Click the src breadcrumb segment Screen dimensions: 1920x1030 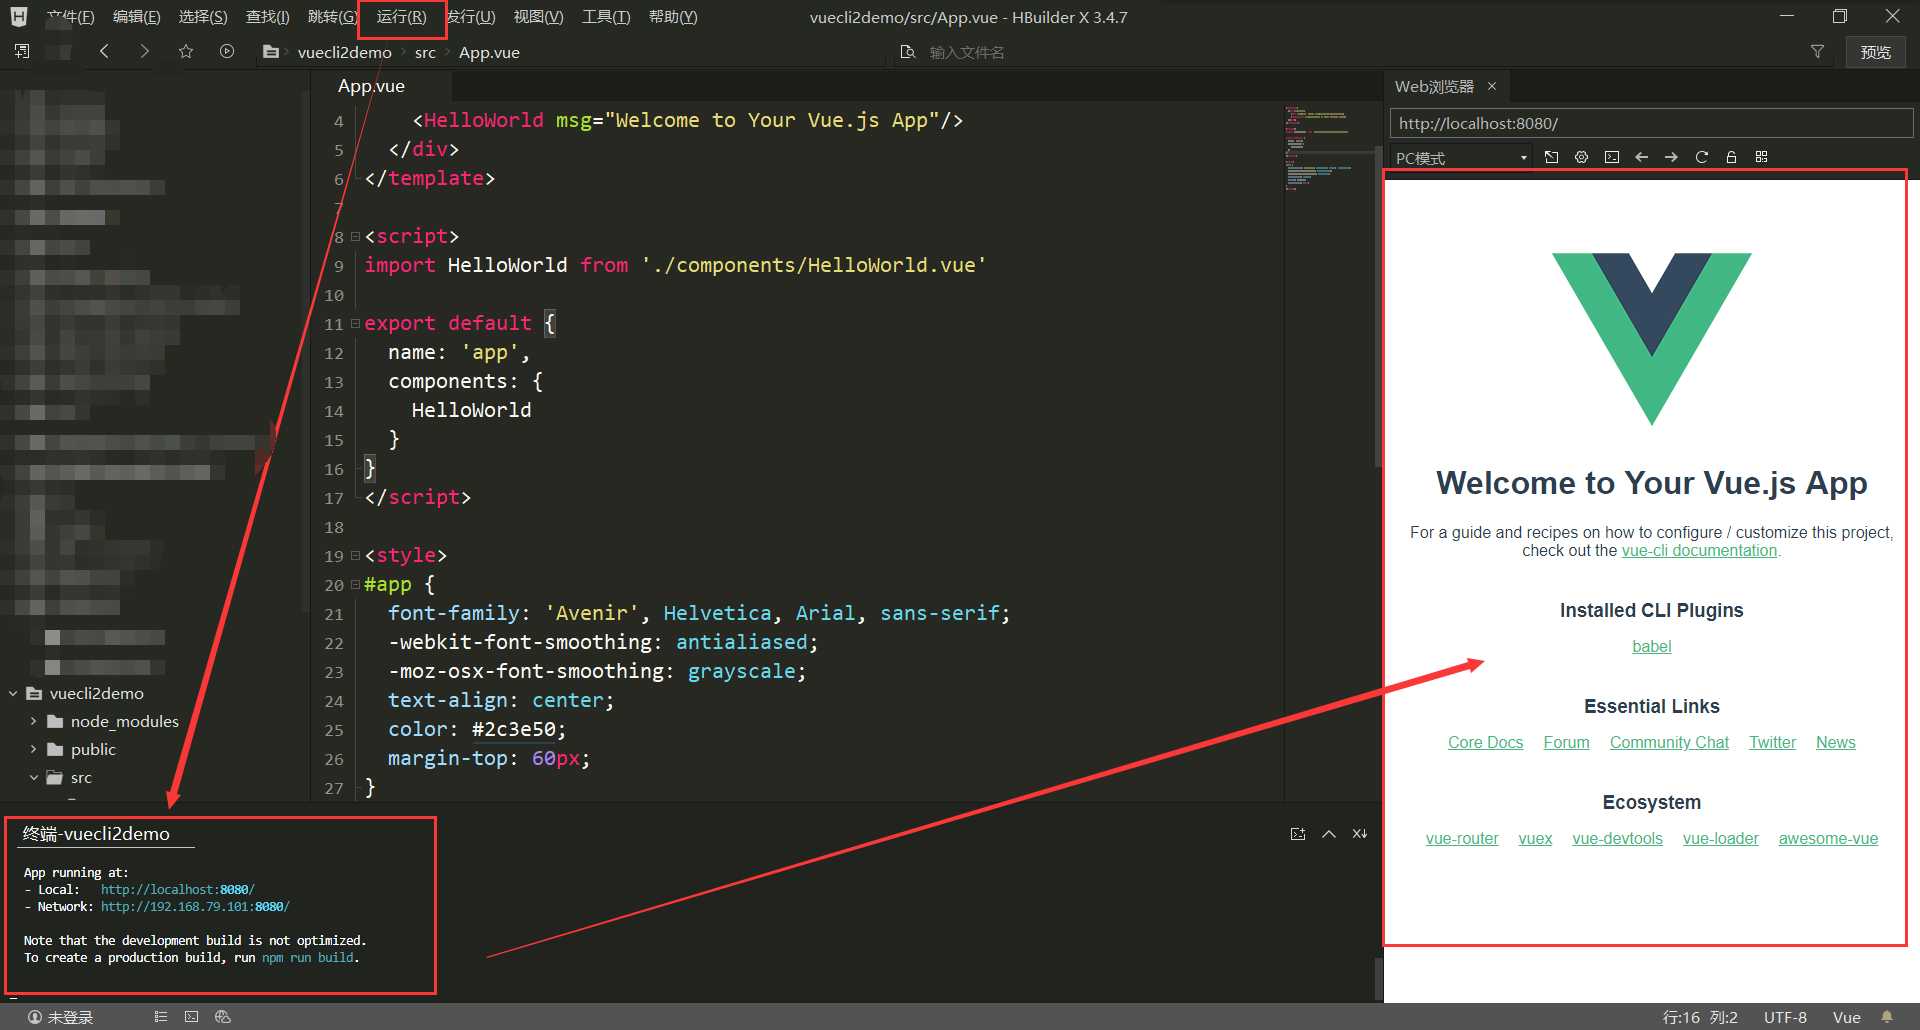click(x=425, y=52)
